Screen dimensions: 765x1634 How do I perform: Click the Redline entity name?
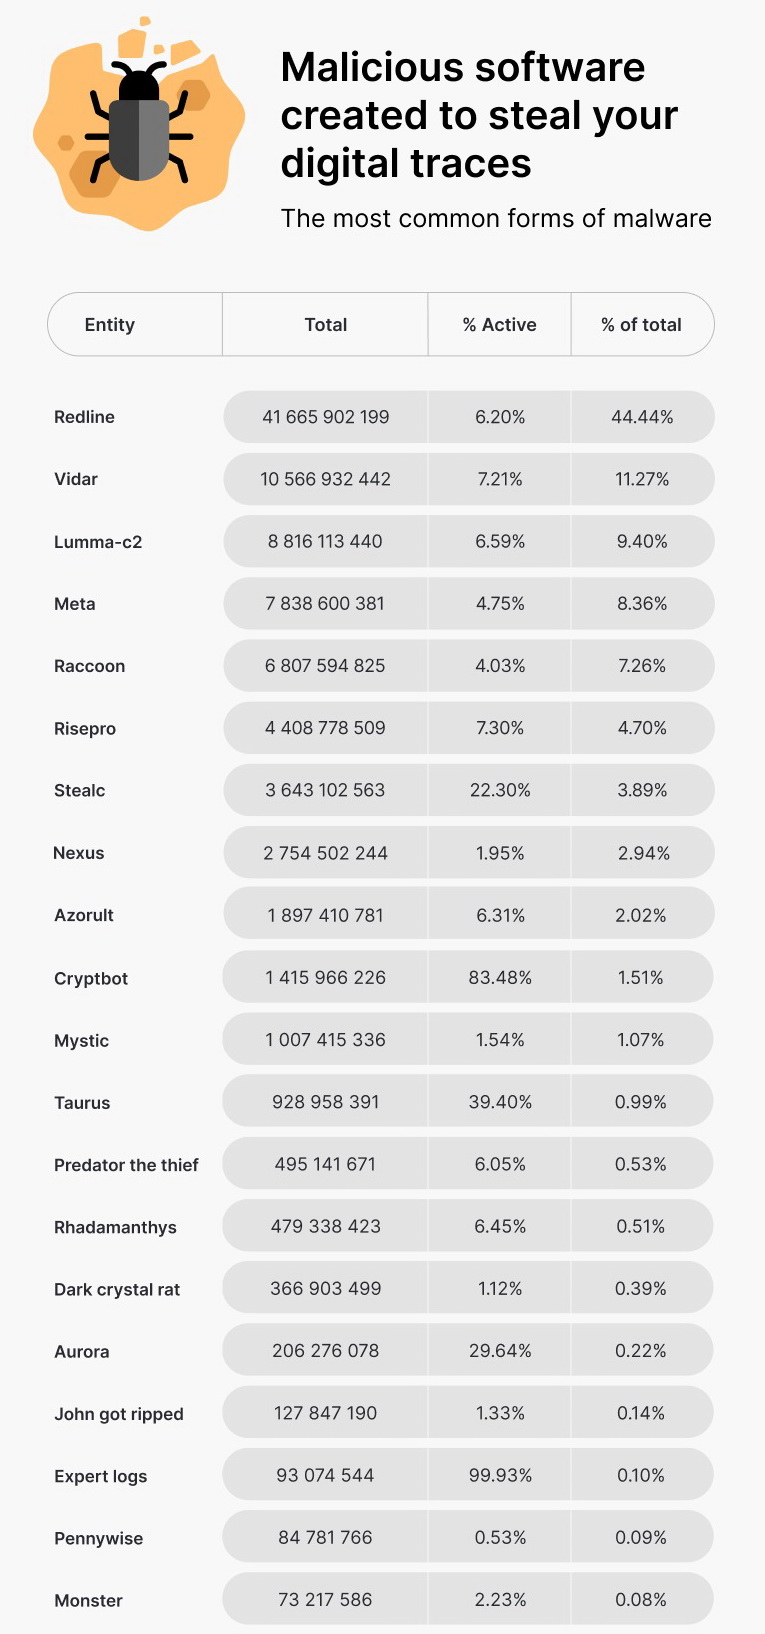(x=84, y=417)
